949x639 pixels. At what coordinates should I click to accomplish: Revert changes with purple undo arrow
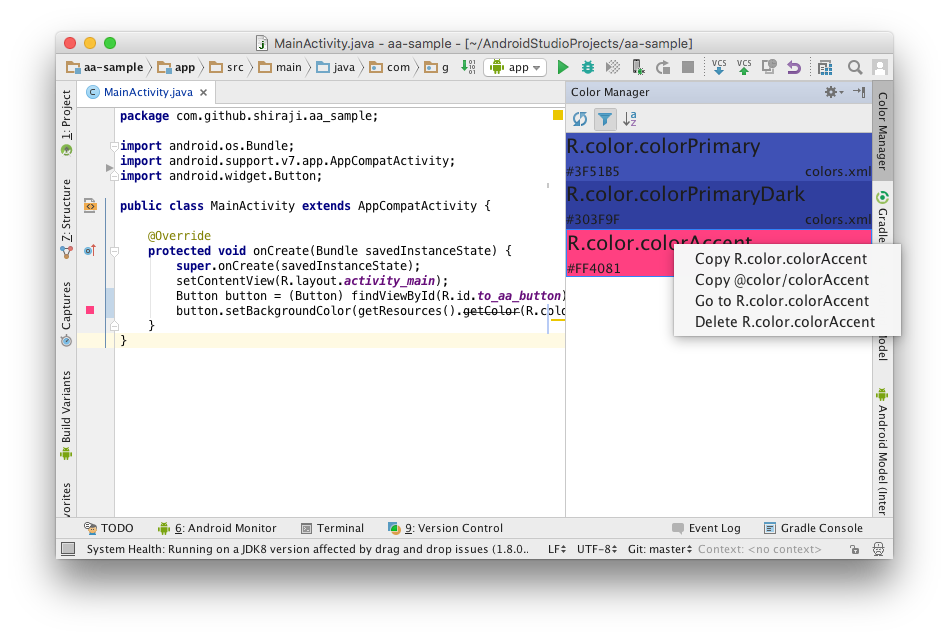point(793,67)
